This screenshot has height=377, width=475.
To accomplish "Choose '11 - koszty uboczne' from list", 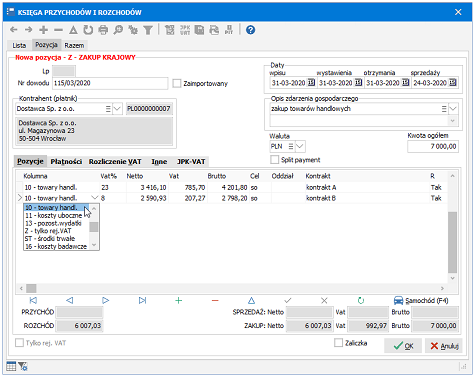I will [54, 215].
